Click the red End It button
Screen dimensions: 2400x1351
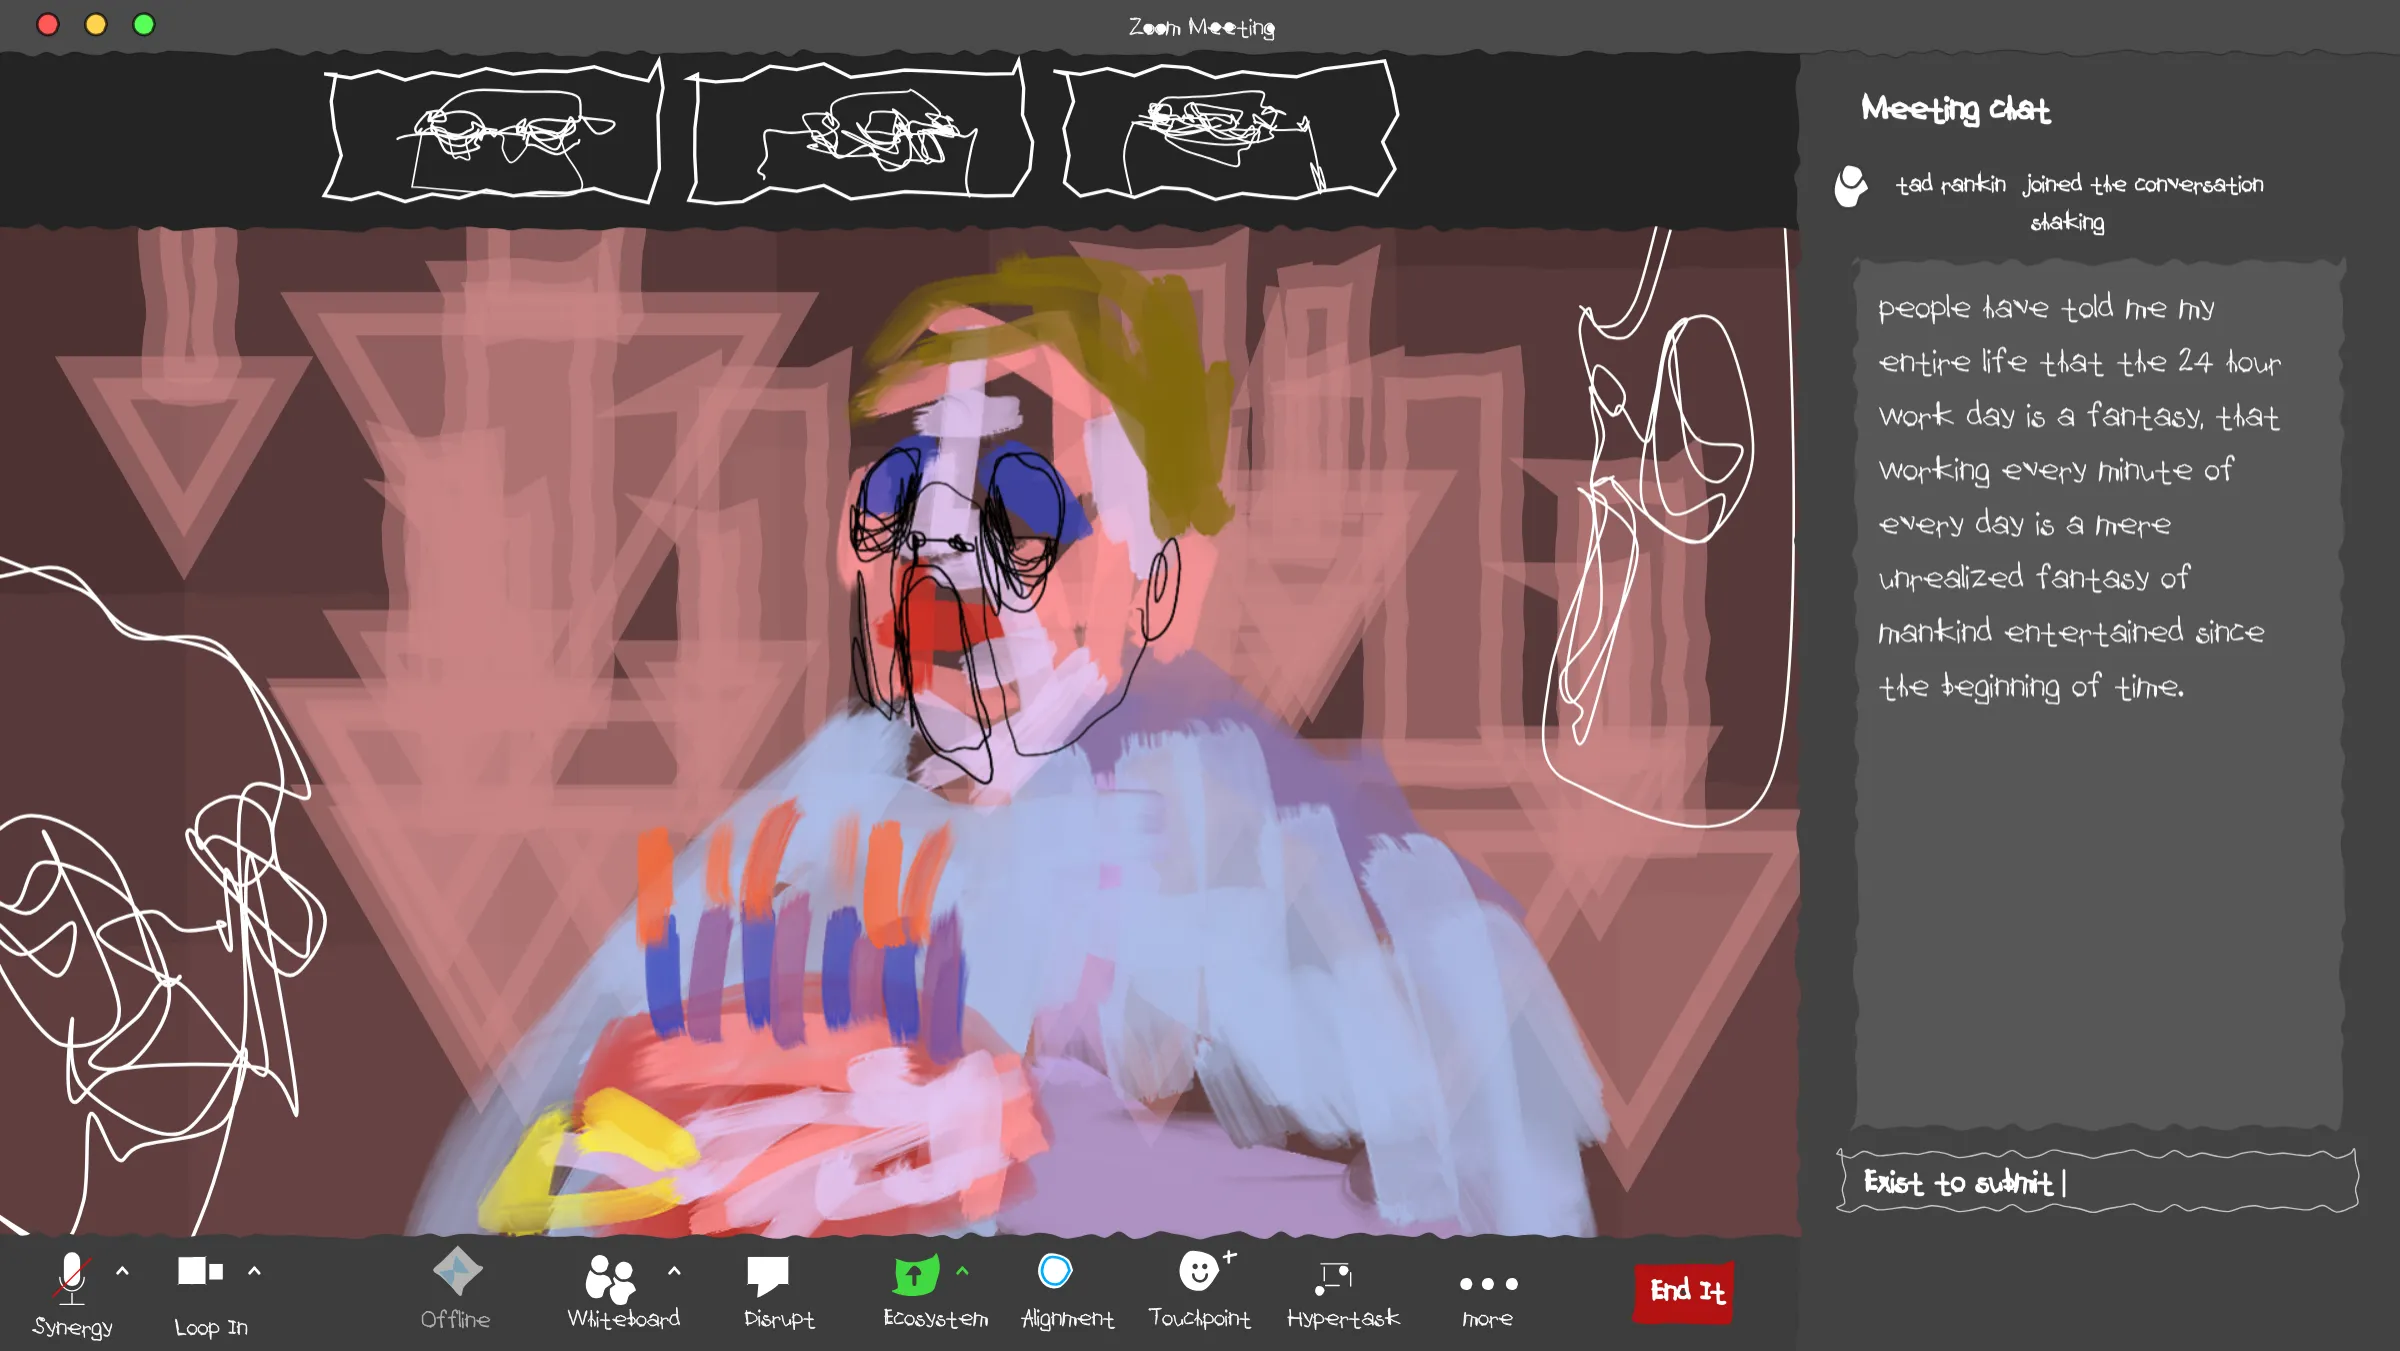(x=1684, y=1293)
